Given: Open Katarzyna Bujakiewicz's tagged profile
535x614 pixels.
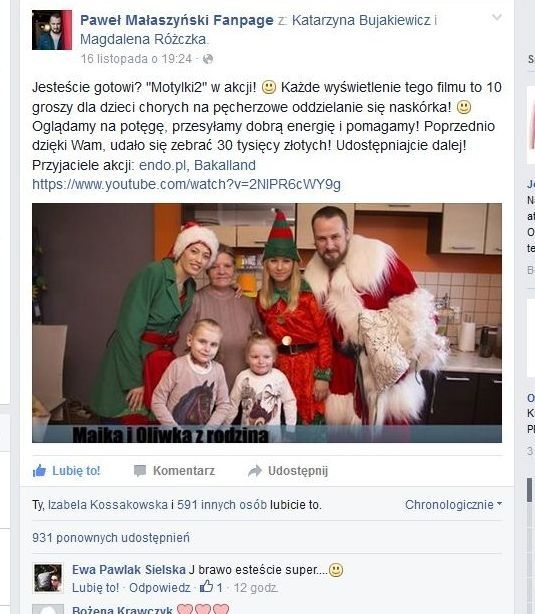Looking at the screenshot, I should coord(361,20).
